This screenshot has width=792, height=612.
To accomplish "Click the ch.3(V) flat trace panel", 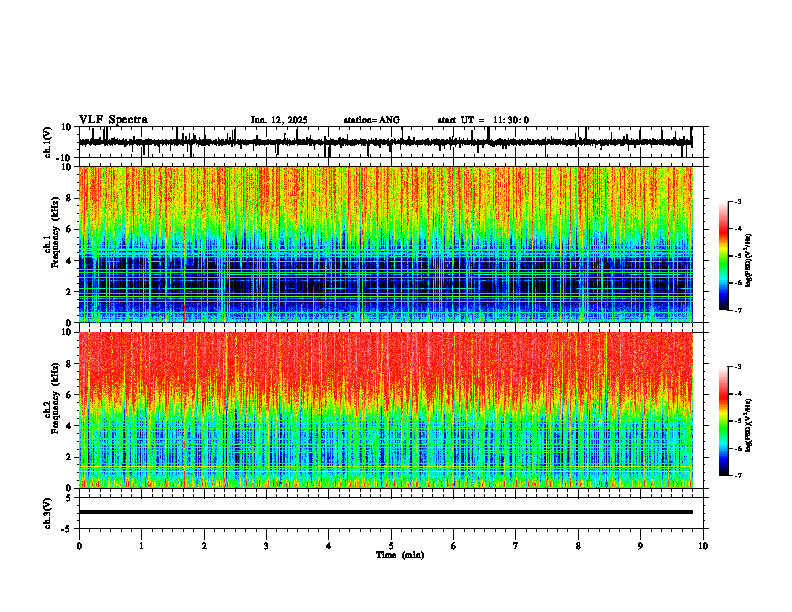I will tap(393, 513).
